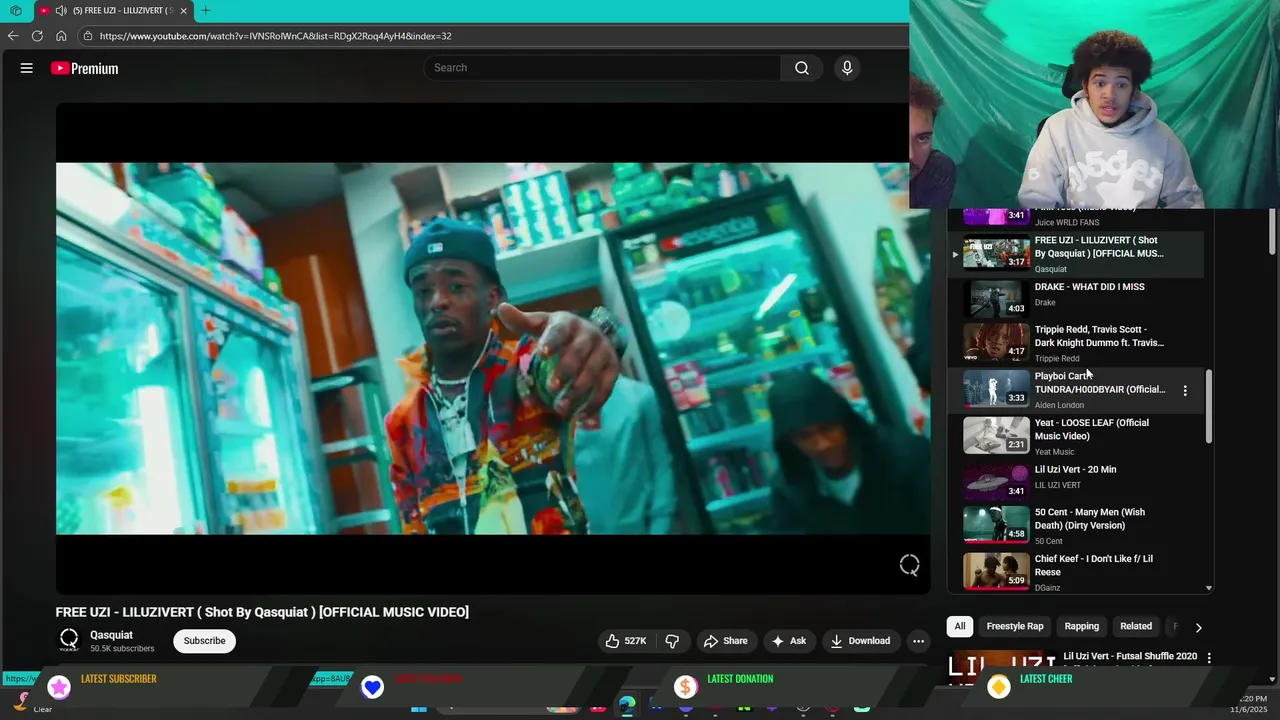This screenshot has width=1280, height=720.
Task: Open 20 Min video thumbnail
Action: [x=996, y=481]
